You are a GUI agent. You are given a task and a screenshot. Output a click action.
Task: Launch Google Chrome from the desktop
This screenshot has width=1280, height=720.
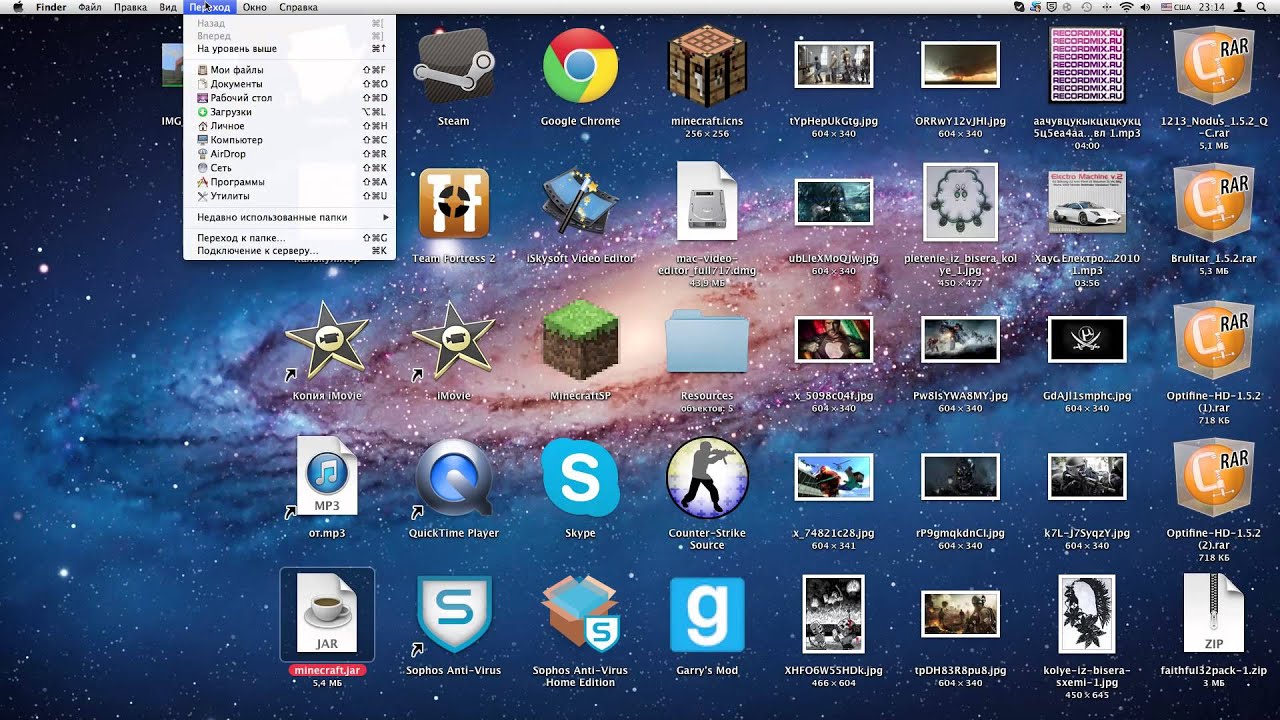coord(580,65)
